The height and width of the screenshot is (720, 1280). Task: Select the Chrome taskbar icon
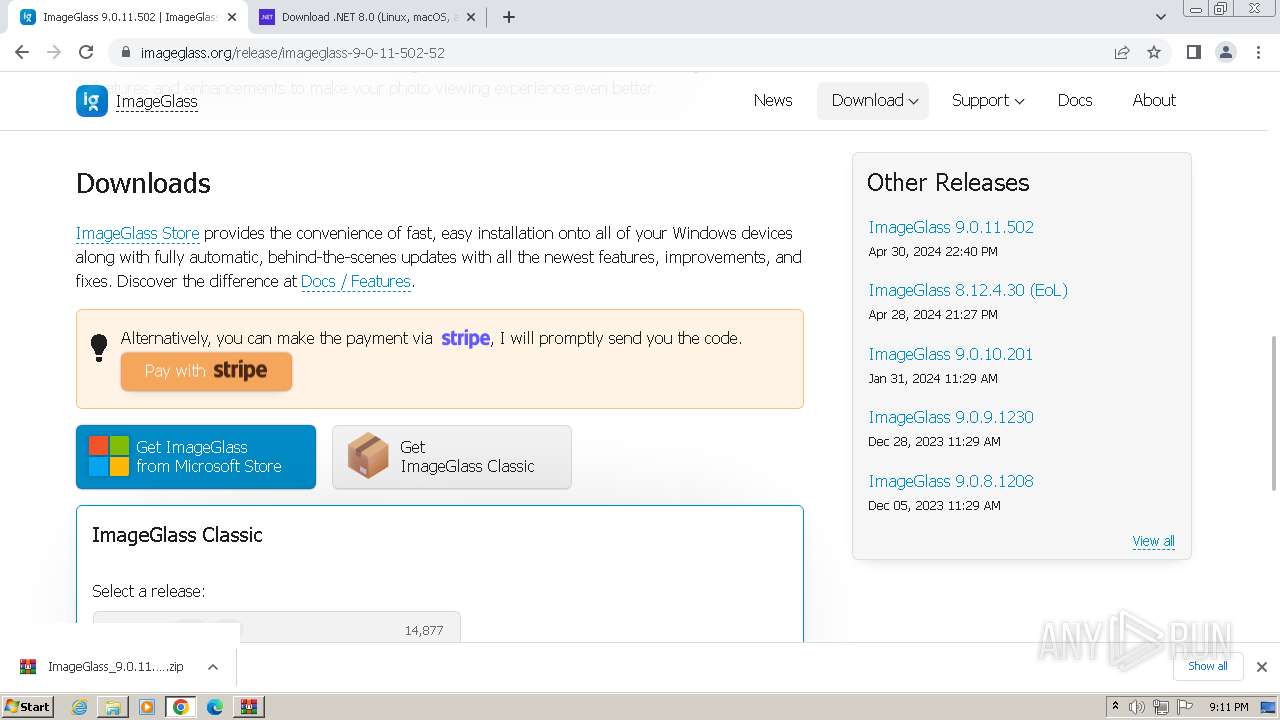pos(181,707)
